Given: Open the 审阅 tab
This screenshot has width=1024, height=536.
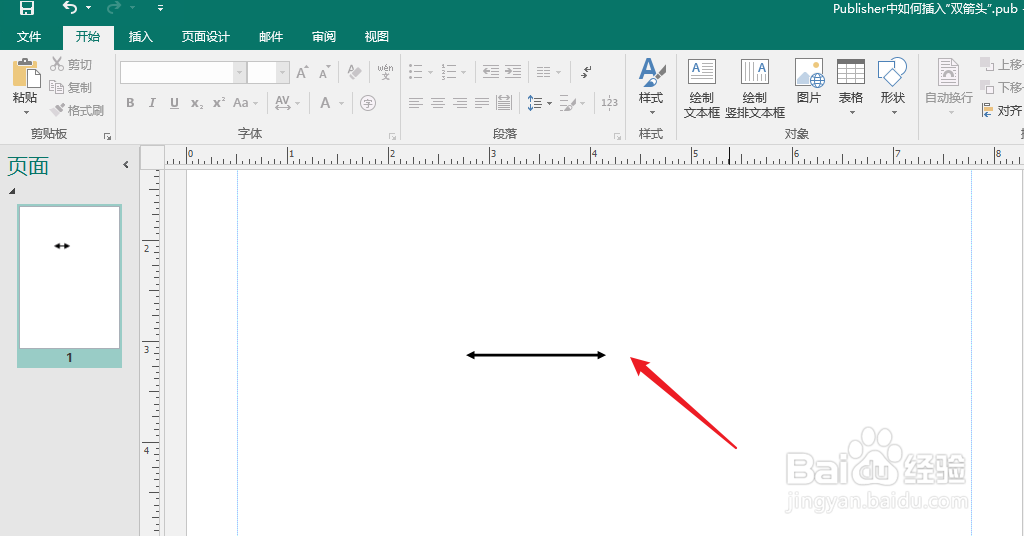Looking at the screenshot, I should pyautogui.click(x=324, y=37).
